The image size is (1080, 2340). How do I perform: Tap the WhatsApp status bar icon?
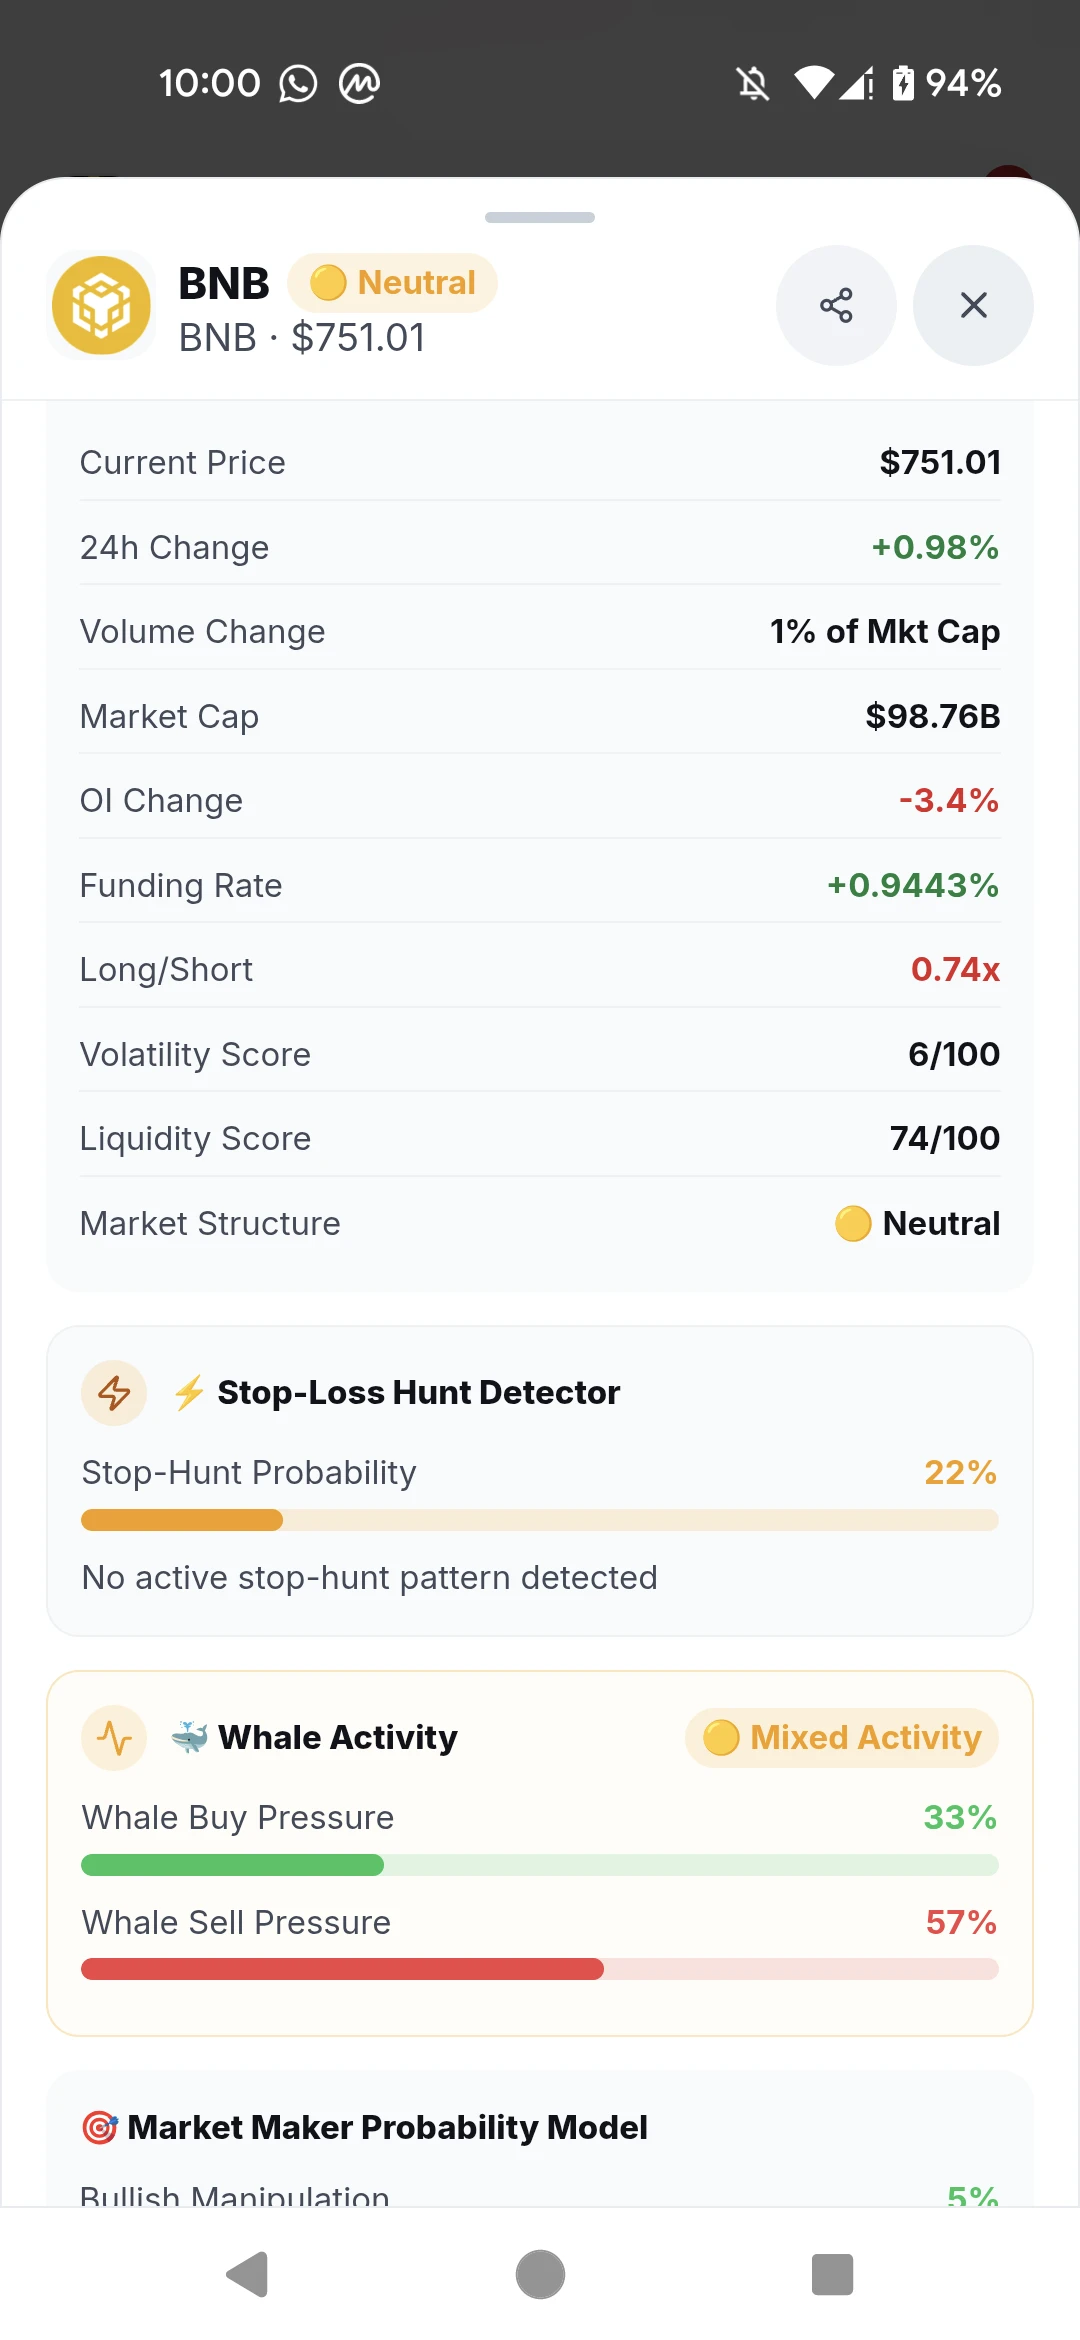point(298,83)
